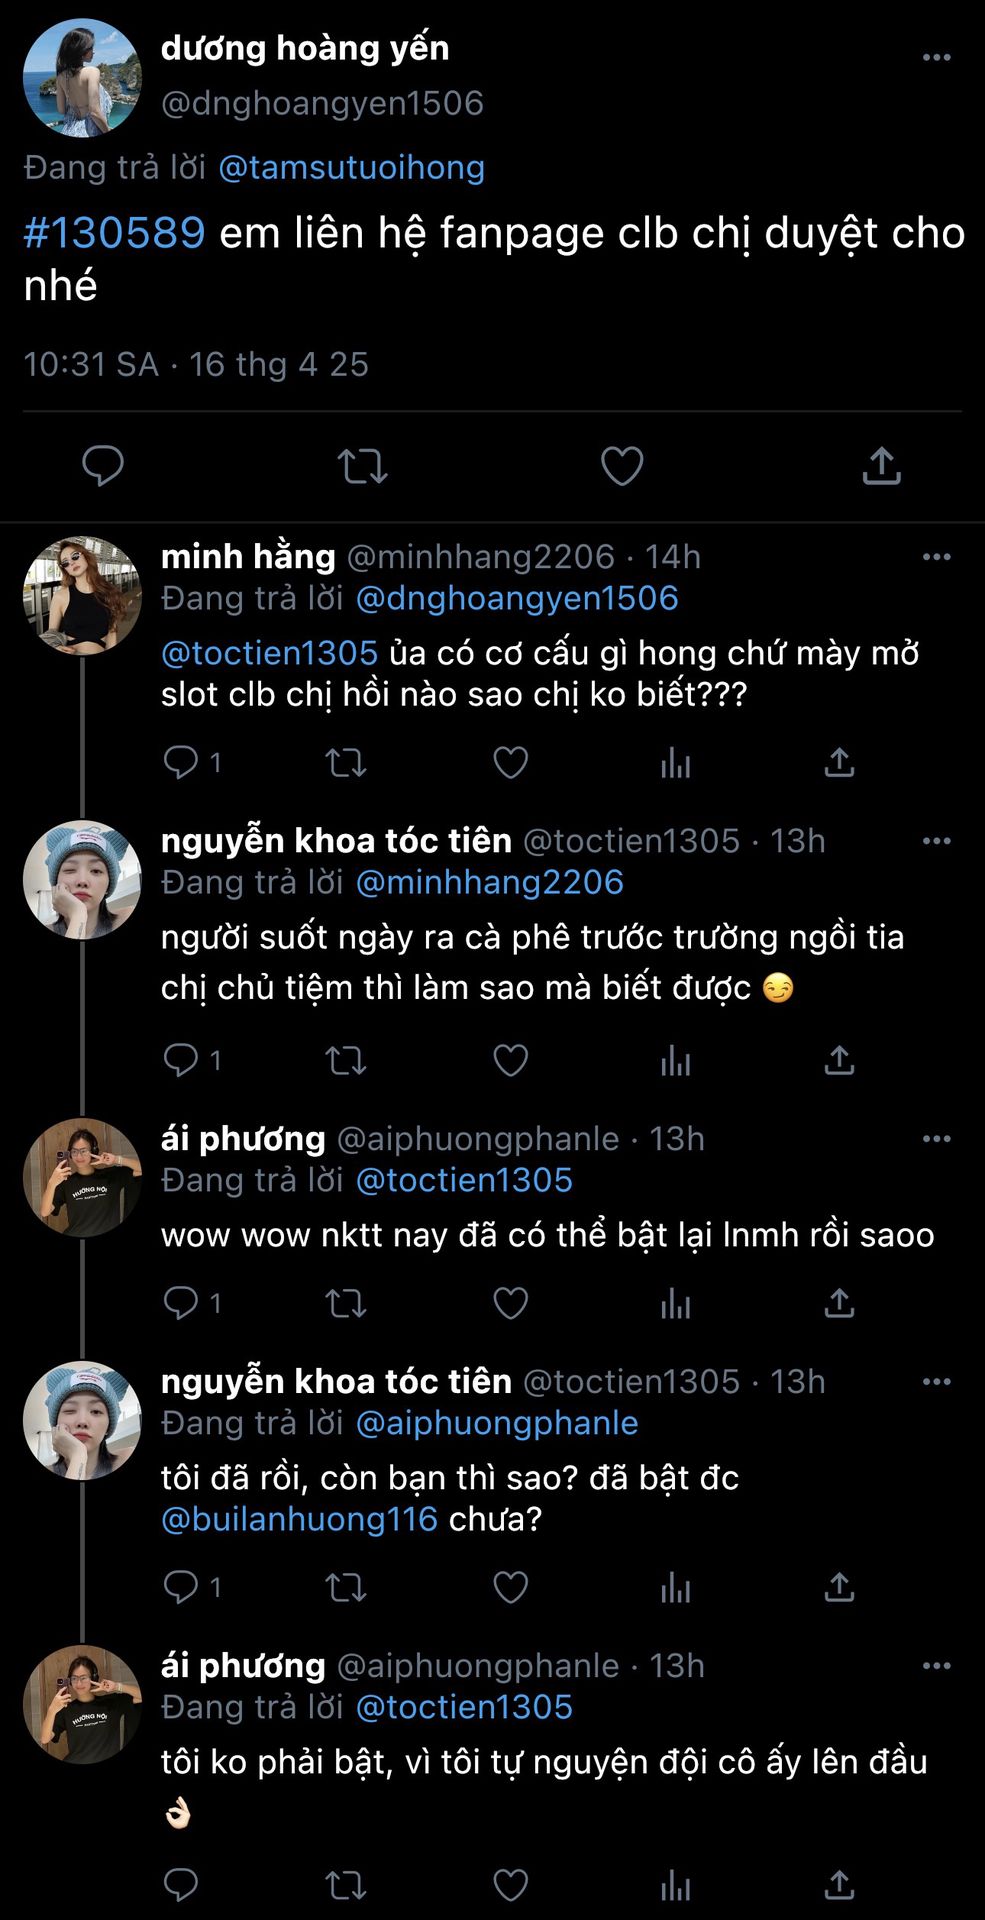Screen dimensions: 985x1920
Task: Open dương hoàng yến's profile picture
Action: (x=82, y=77)
